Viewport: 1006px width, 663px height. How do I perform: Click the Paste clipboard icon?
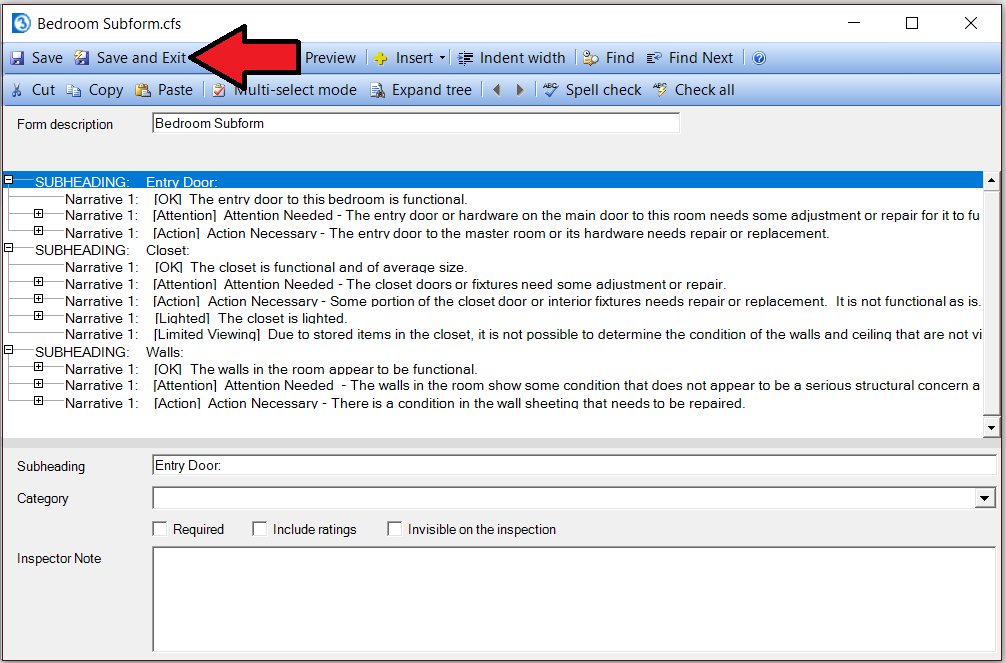tap(142, 90)
